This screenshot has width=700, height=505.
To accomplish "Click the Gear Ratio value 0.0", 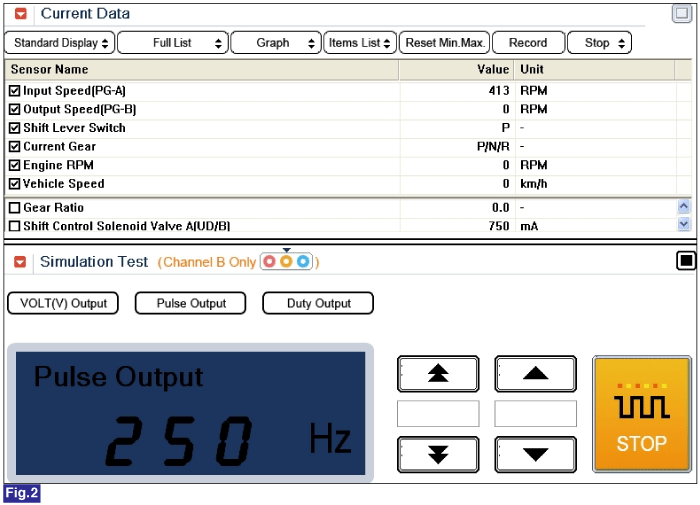I will click(x=500, y=208).
